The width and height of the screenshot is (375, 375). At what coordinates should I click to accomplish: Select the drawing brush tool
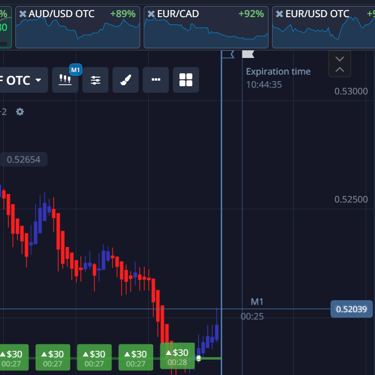126,80
